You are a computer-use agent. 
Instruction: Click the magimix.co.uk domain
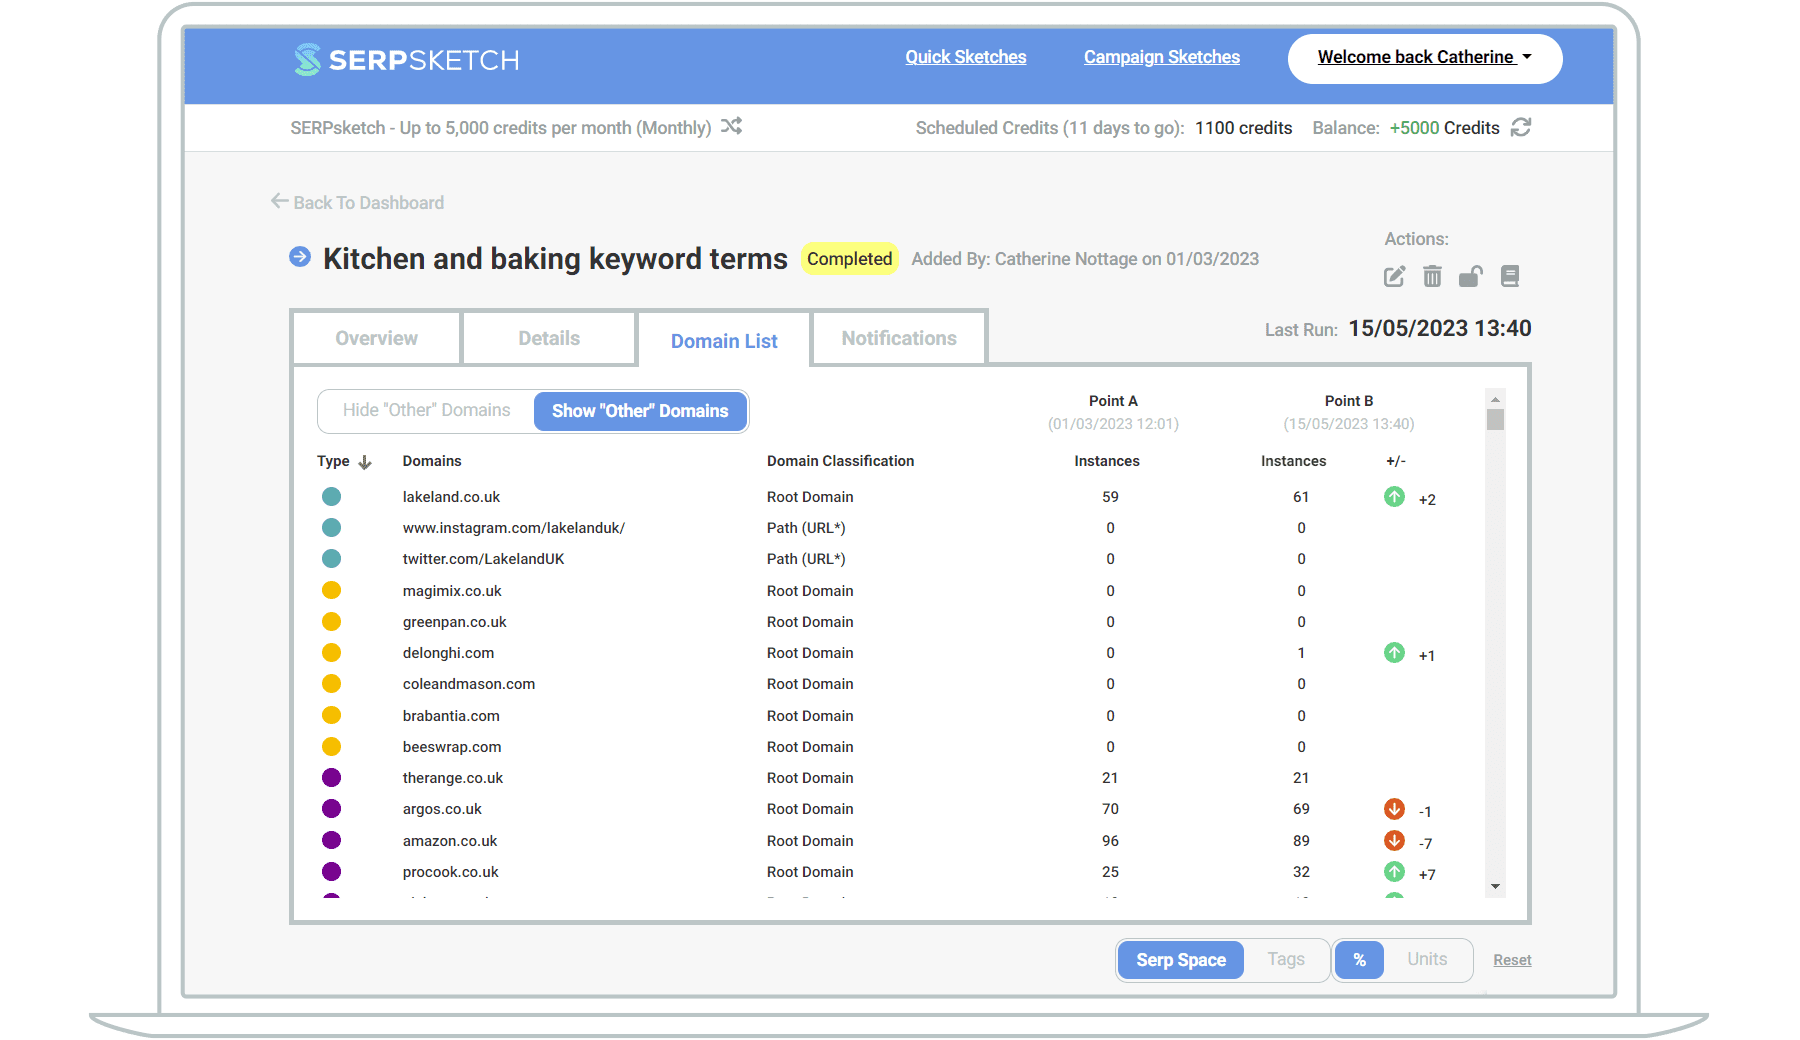(x=452, y=591)
